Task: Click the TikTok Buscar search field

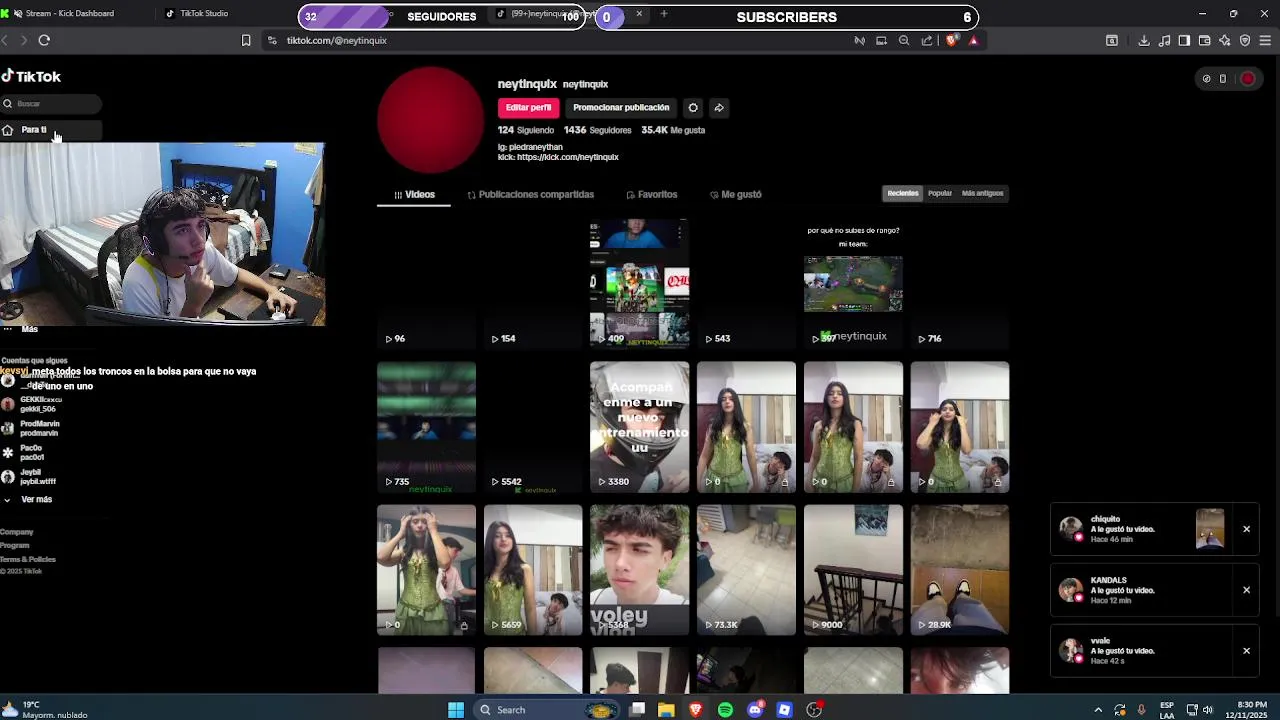Action: tap(50, 103)
